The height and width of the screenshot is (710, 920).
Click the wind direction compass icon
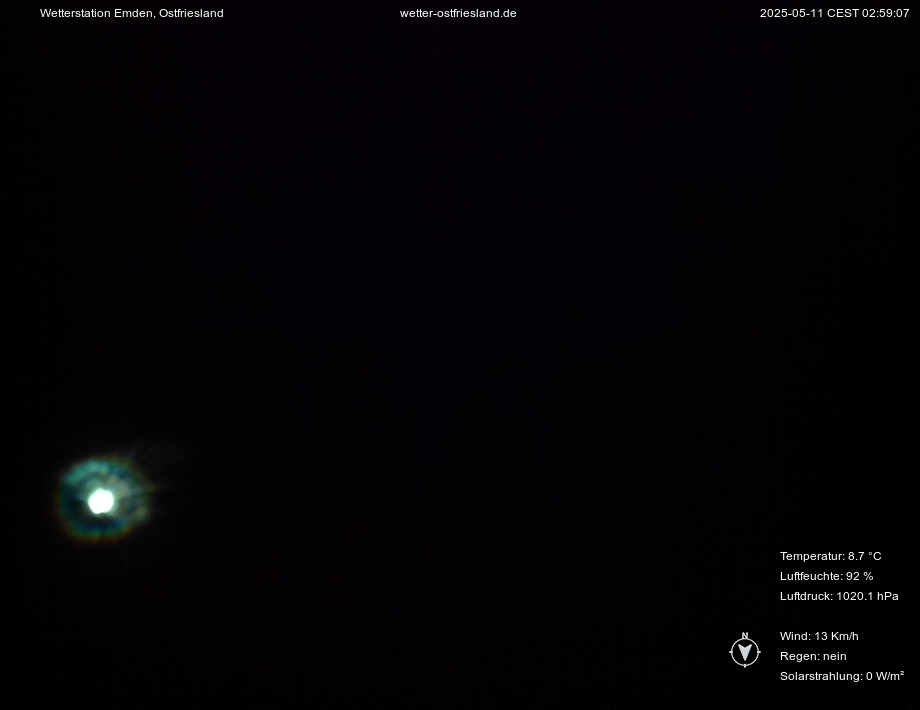(x=745, y=650)
